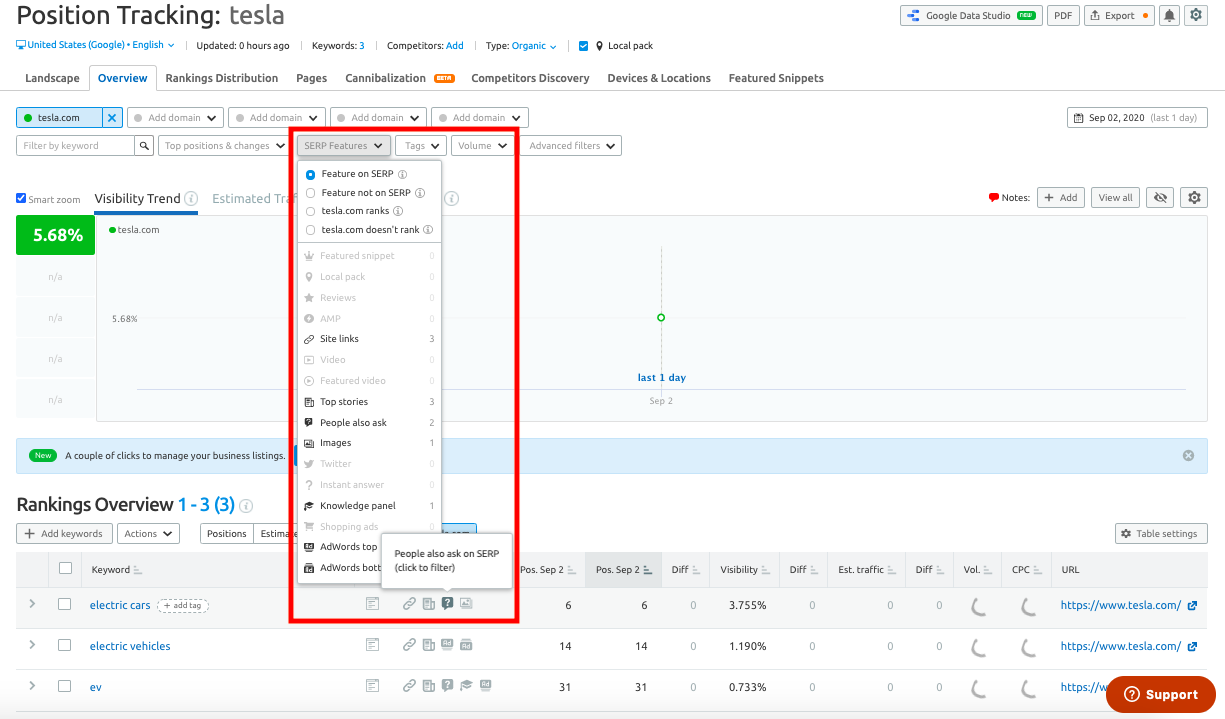Select the People also ask icon for electric cars
The width and height of the screenshot is (1225, 719).
point(447,603)
